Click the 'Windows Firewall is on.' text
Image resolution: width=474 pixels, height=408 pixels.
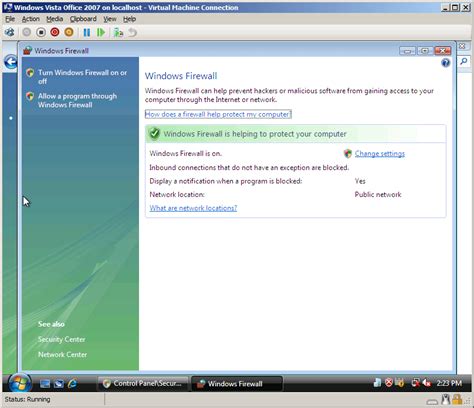click(x=185, y=154)
